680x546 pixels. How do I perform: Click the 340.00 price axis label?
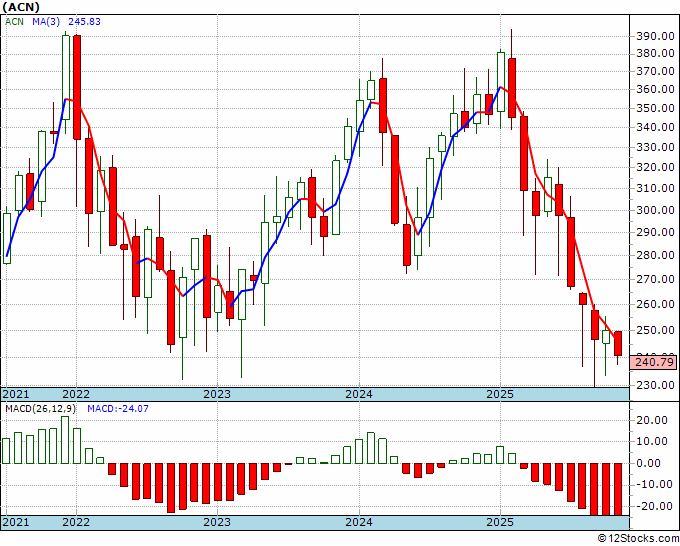[x=655, y=127]
